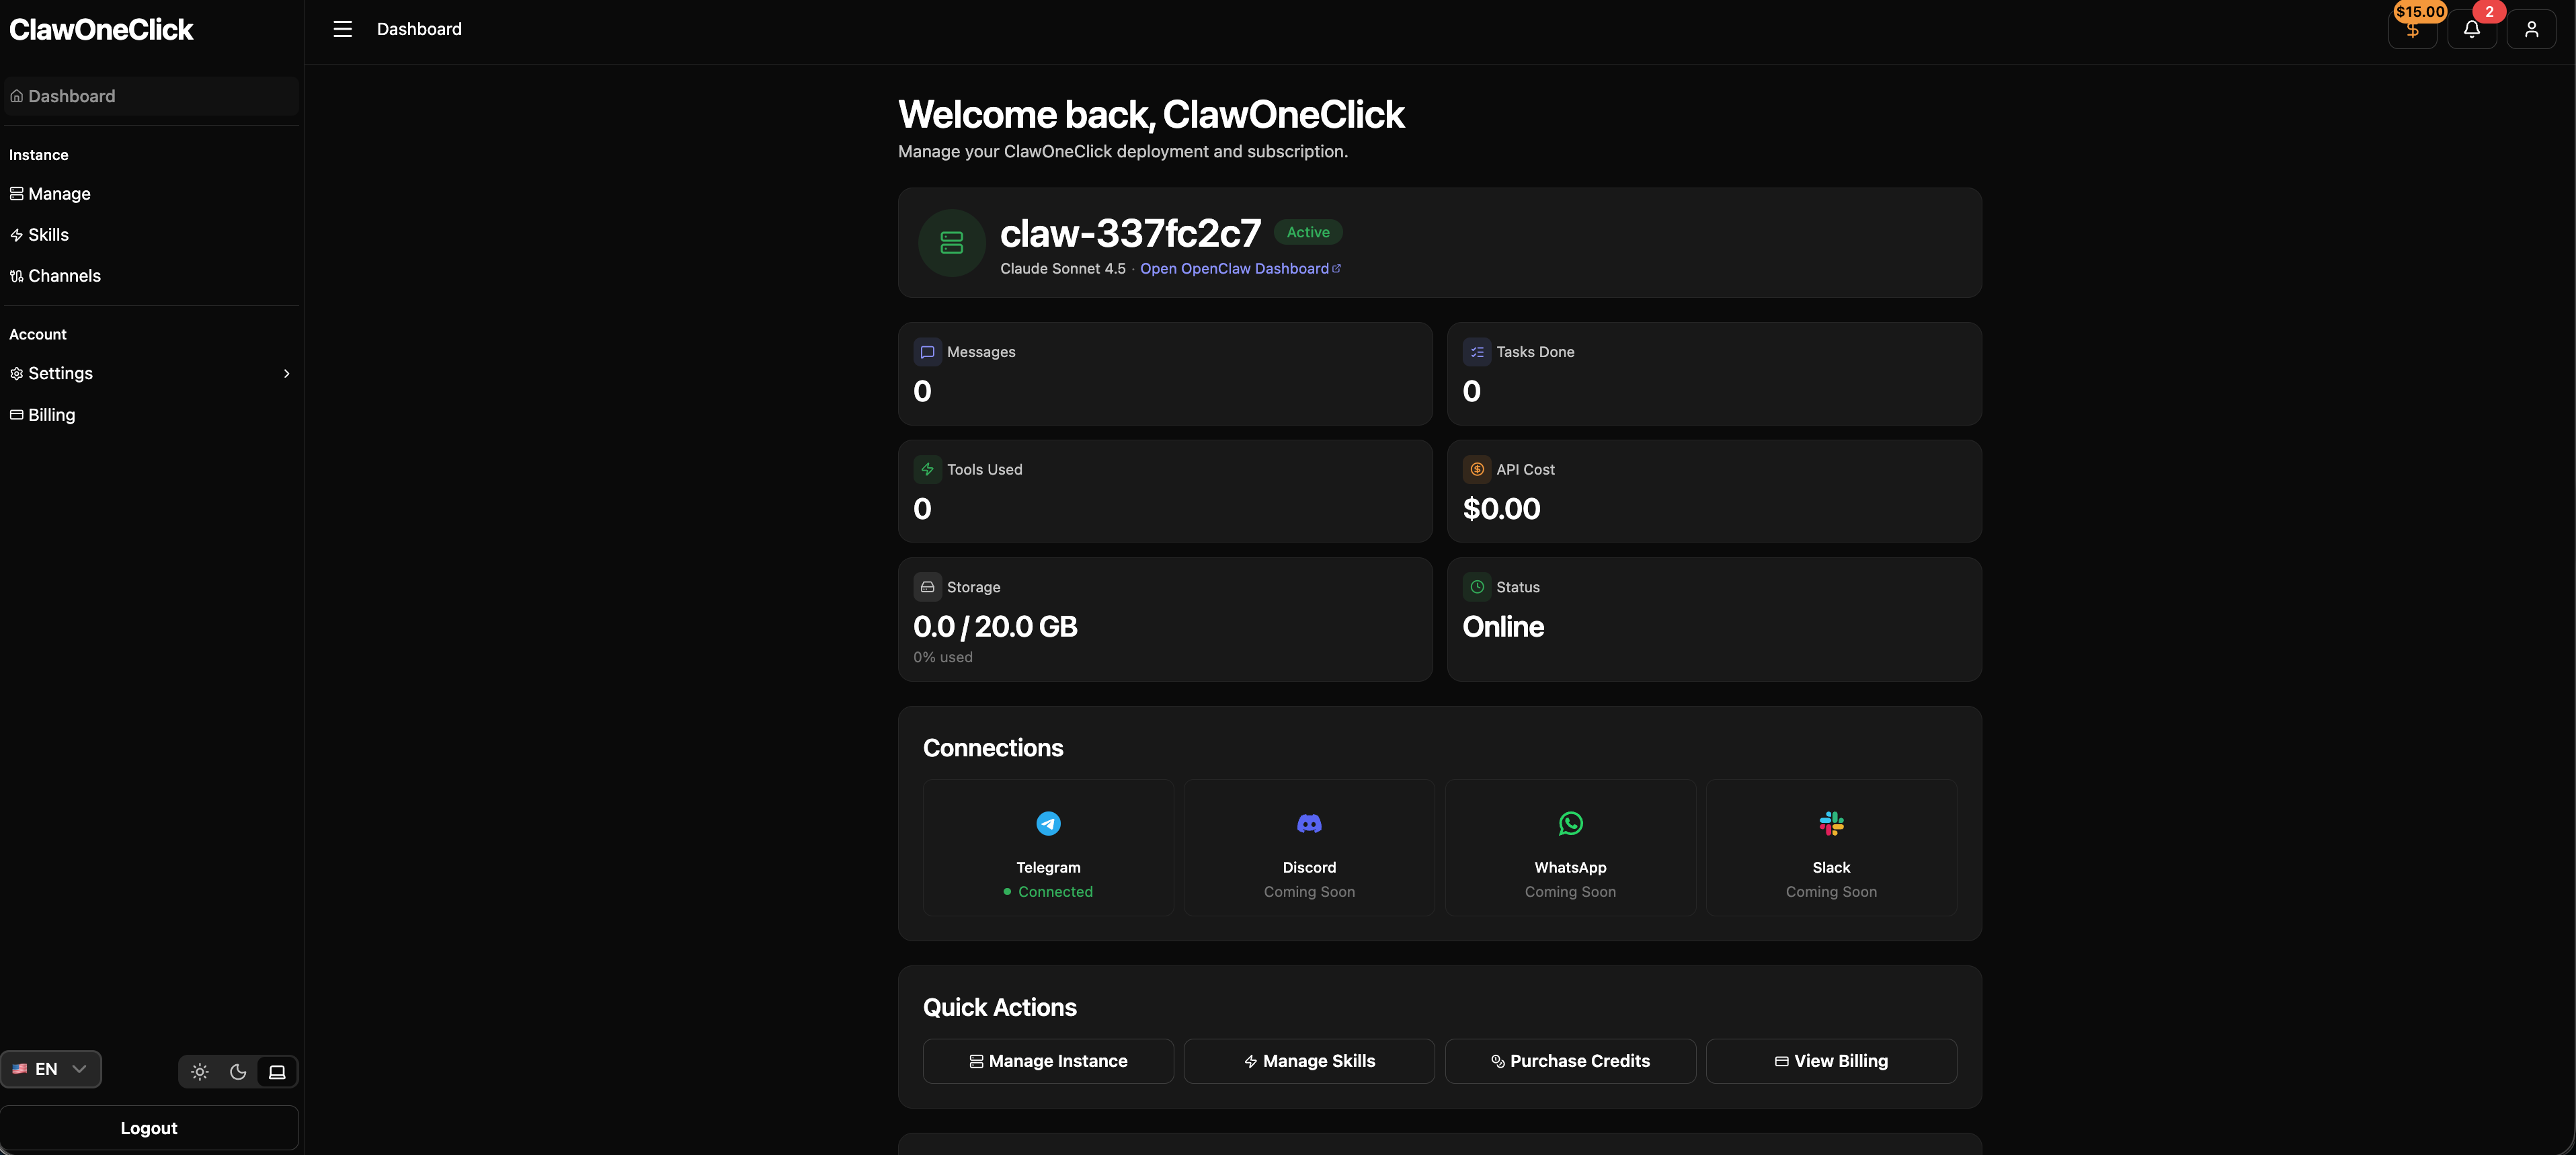The width and height of the screenshot is (2576, 1155).
Task: Click the Active status badge
Action: coord(1308,231)
